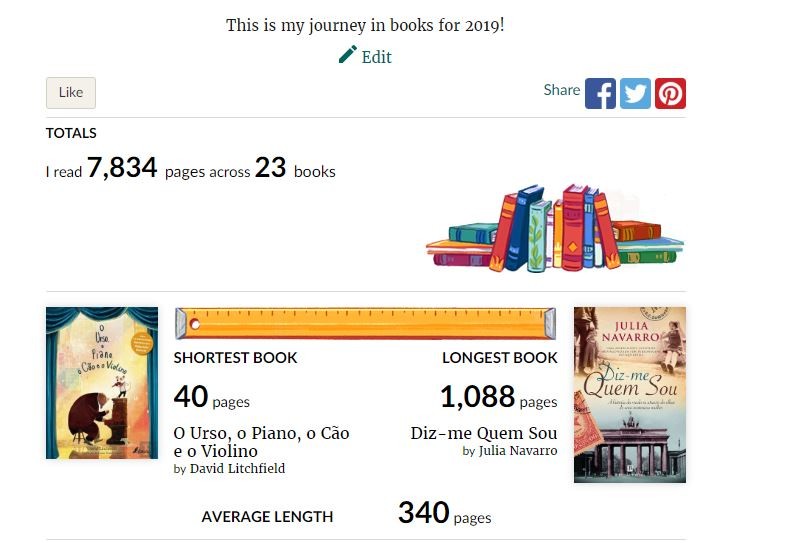Visit author Julia Navarro's page

[x=518, y=451]
